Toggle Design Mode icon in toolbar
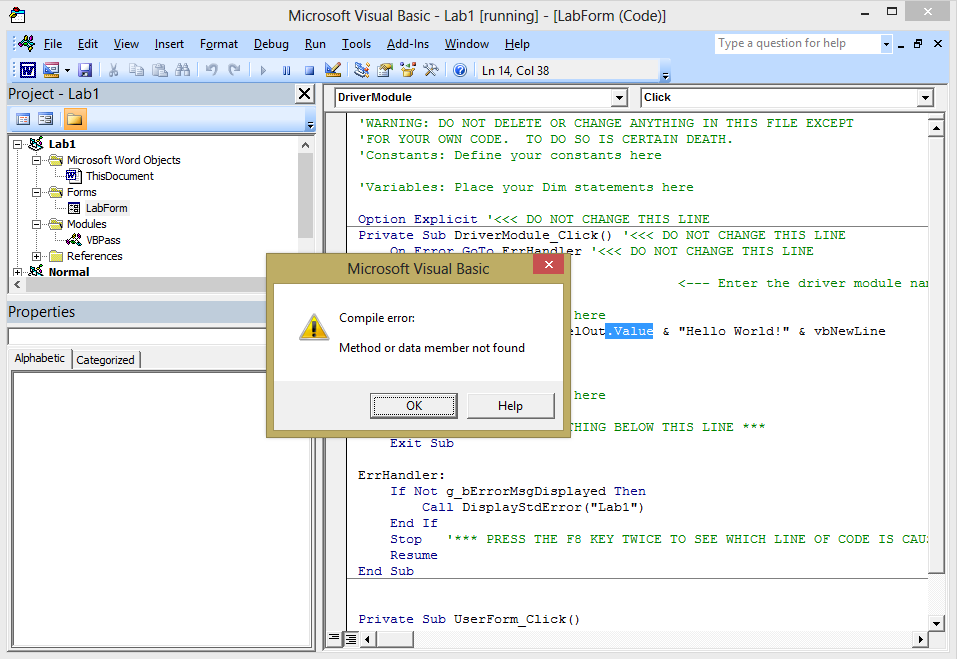 point(333,70)
